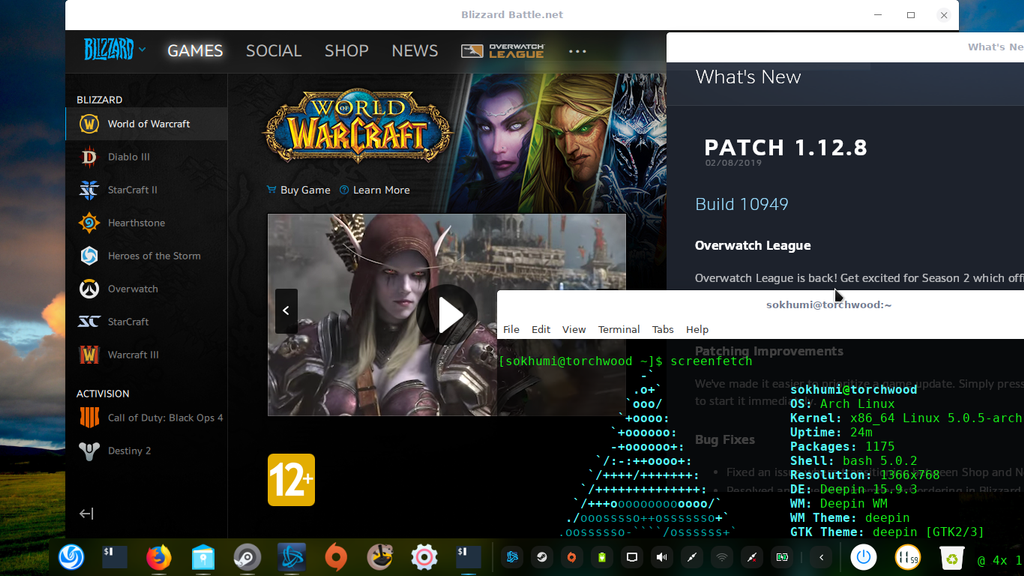Select the StarCraft icon in the sidebar
This screenshot has height=576, width=1024.
[x=89, y=322]
